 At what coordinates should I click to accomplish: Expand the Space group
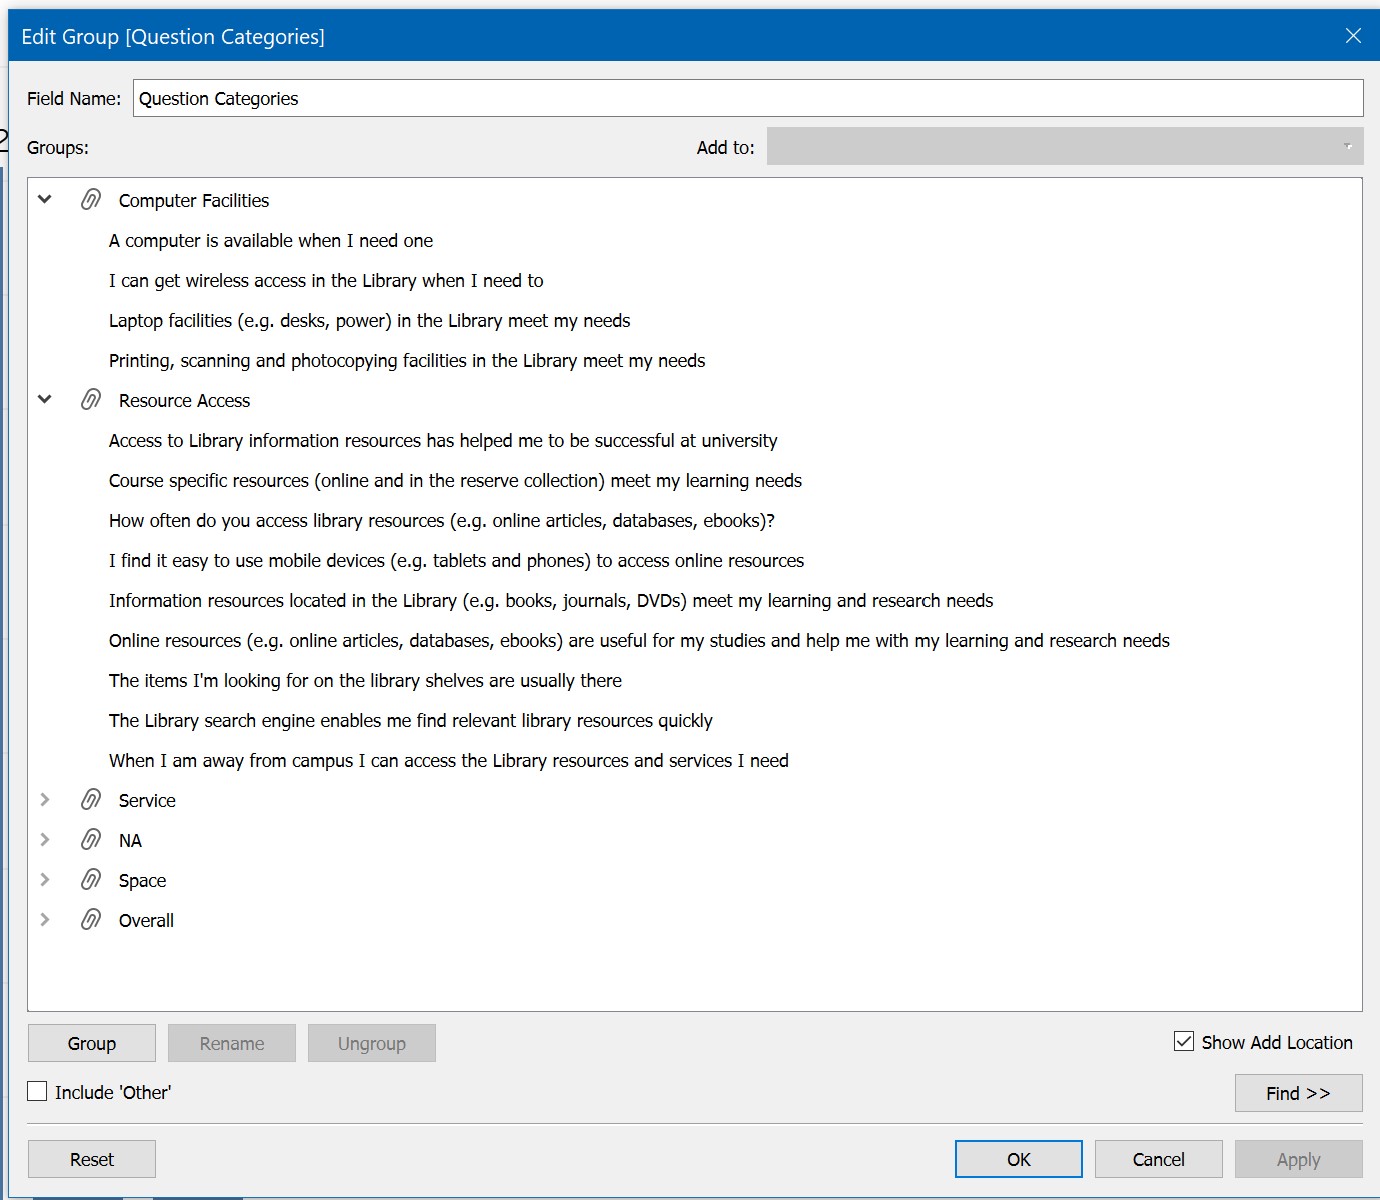tap(45, 879)
